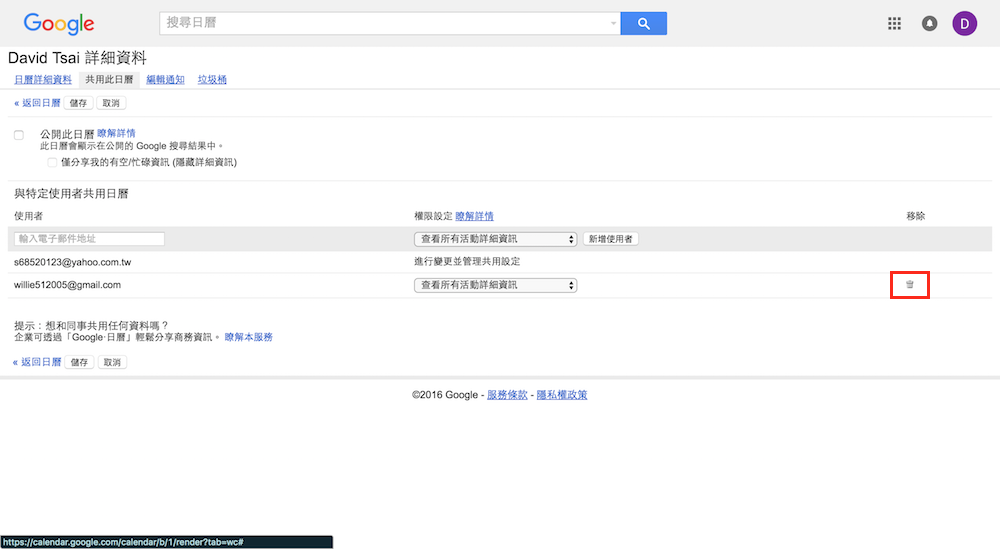Focus the 輸入電子郵件地址 input field
Viewport: 1000px width, 549px height.
coord(90,239)
